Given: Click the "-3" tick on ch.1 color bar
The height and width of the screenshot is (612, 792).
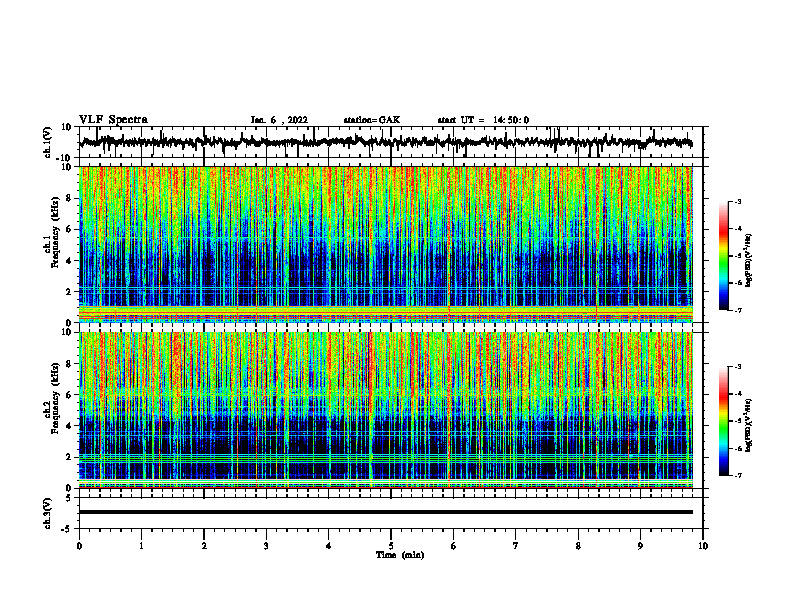Looking at the screenshot, I should (x=737, y=202).
